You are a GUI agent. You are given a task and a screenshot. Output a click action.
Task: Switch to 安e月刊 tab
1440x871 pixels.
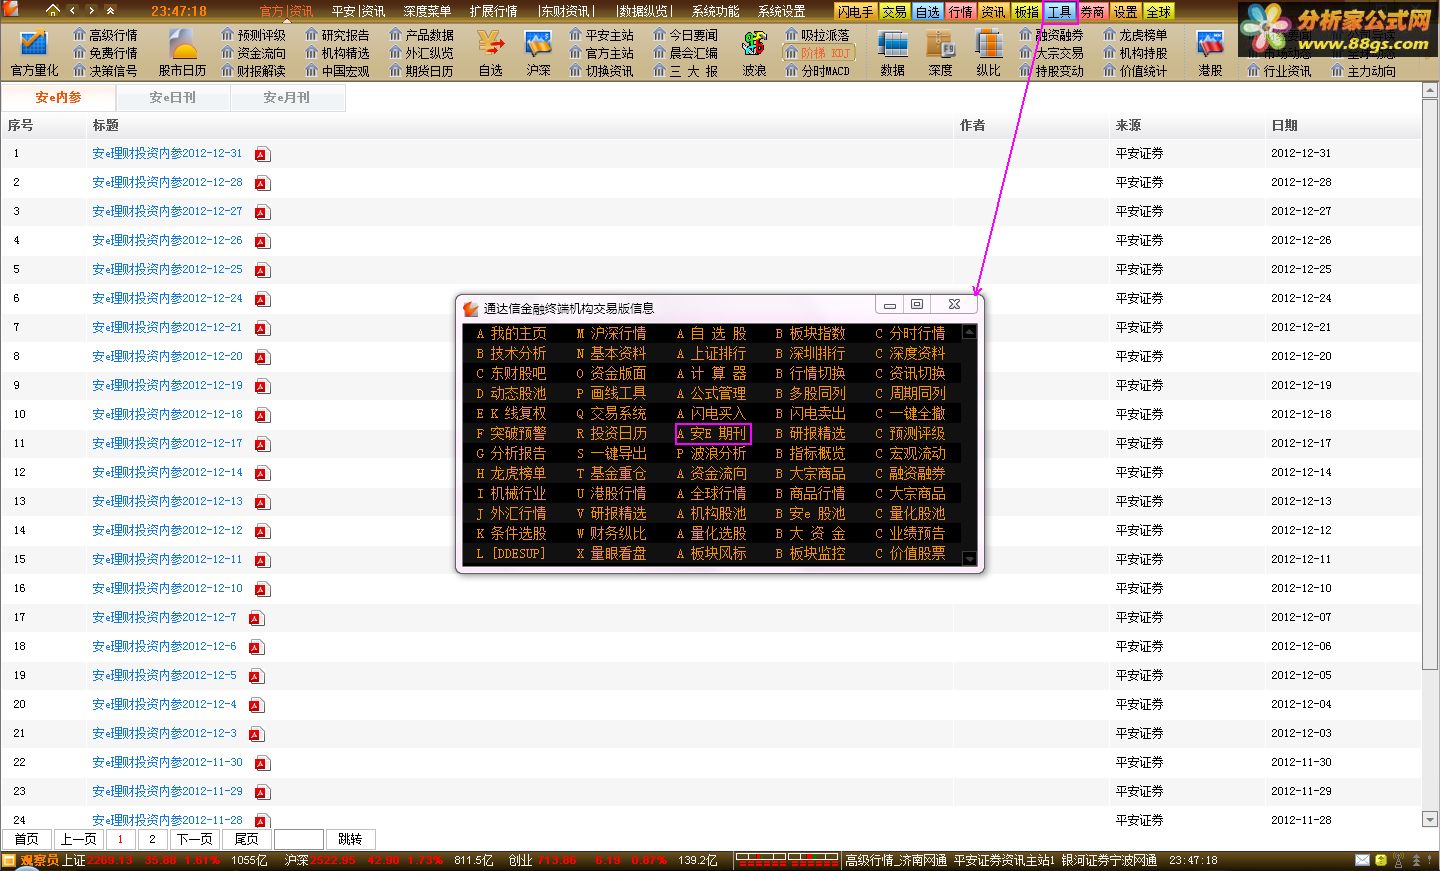tap(287, 97)
